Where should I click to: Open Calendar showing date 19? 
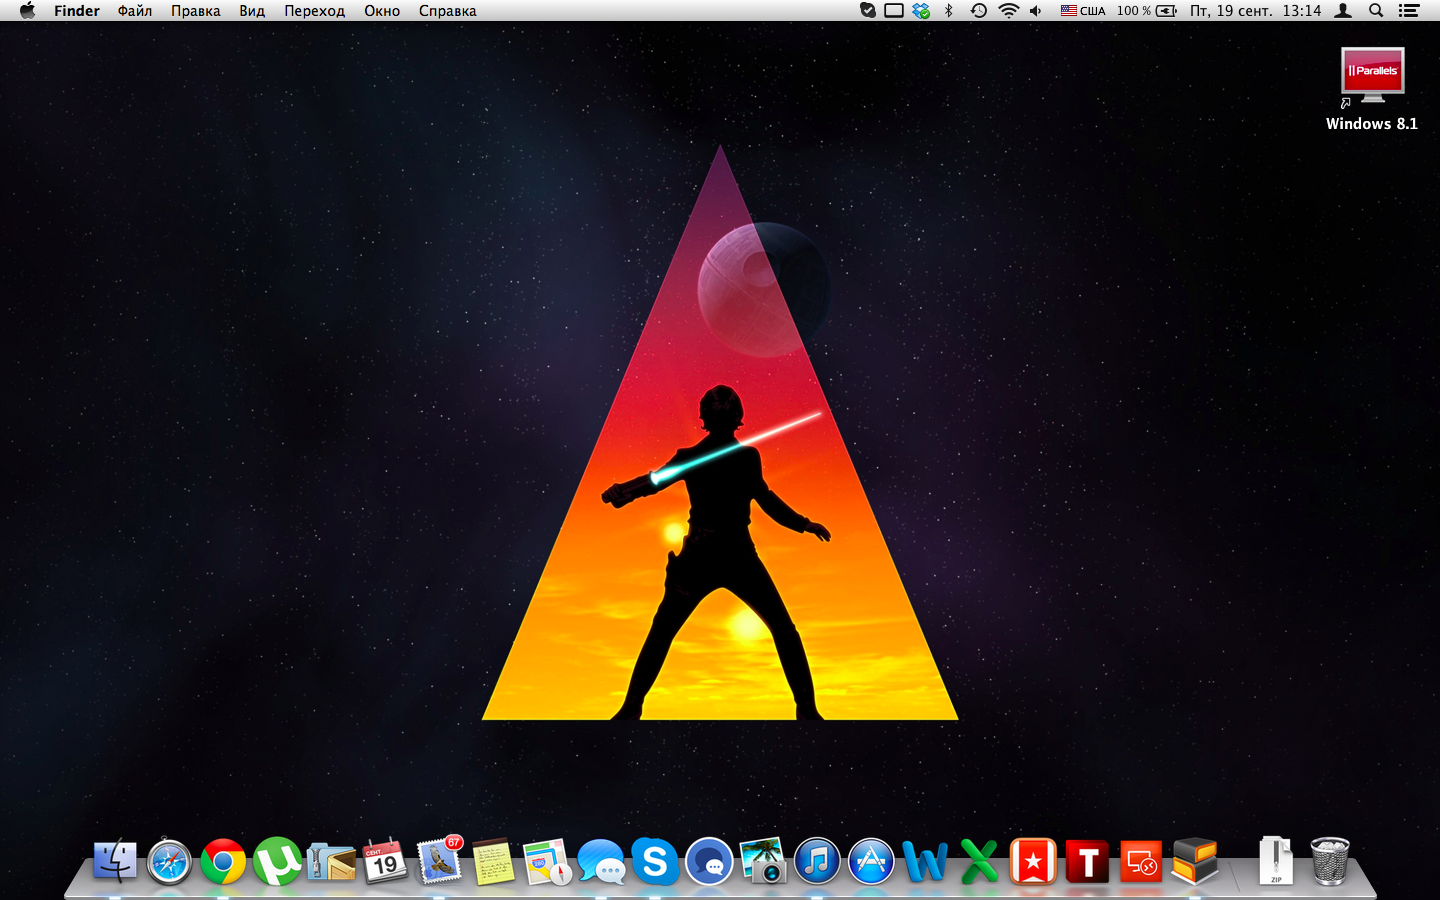(x=385, y=862)
